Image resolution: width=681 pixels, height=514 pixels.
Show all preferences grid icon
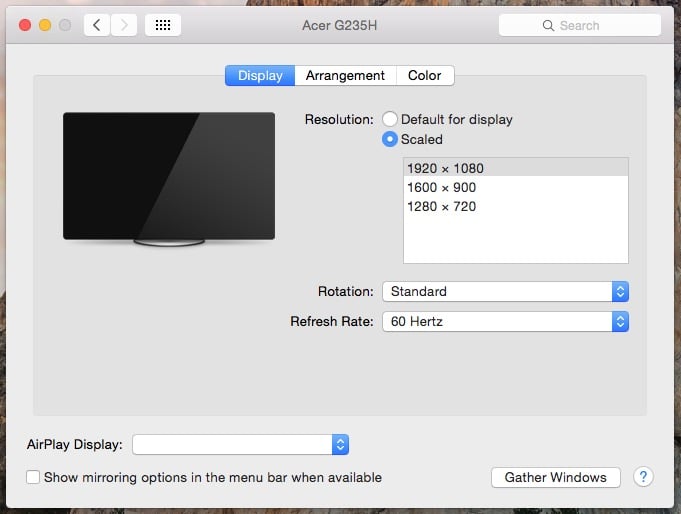pyautogui.click(x=163, y=25)
